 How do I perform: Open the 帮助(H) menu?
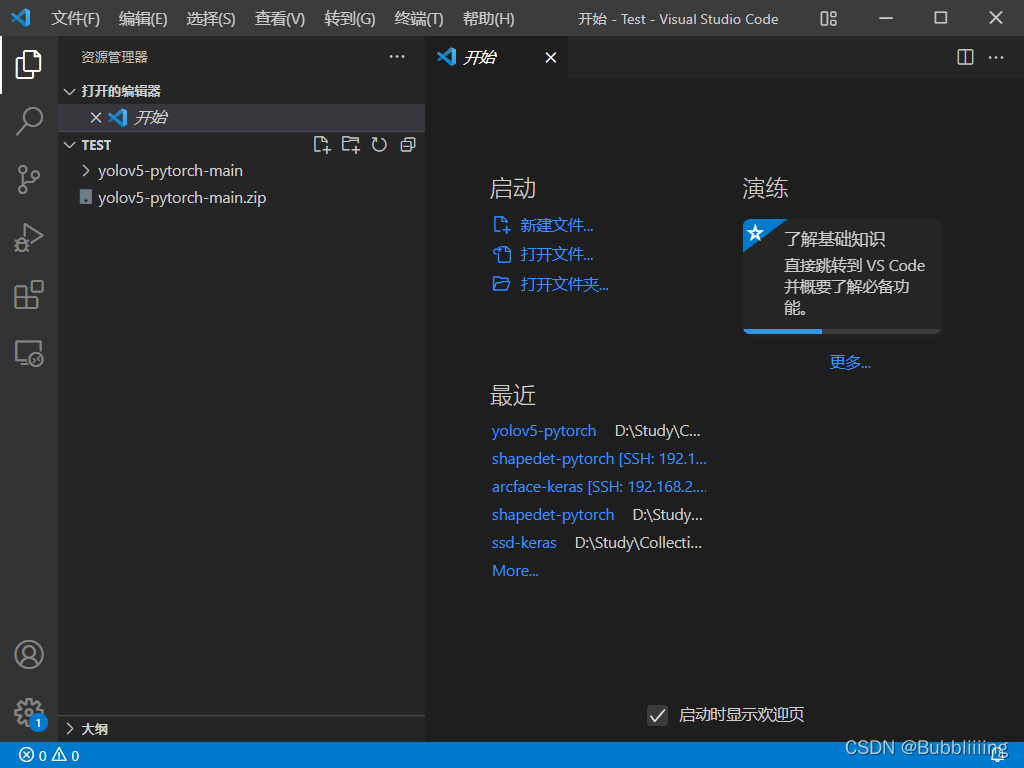[488, 18]
